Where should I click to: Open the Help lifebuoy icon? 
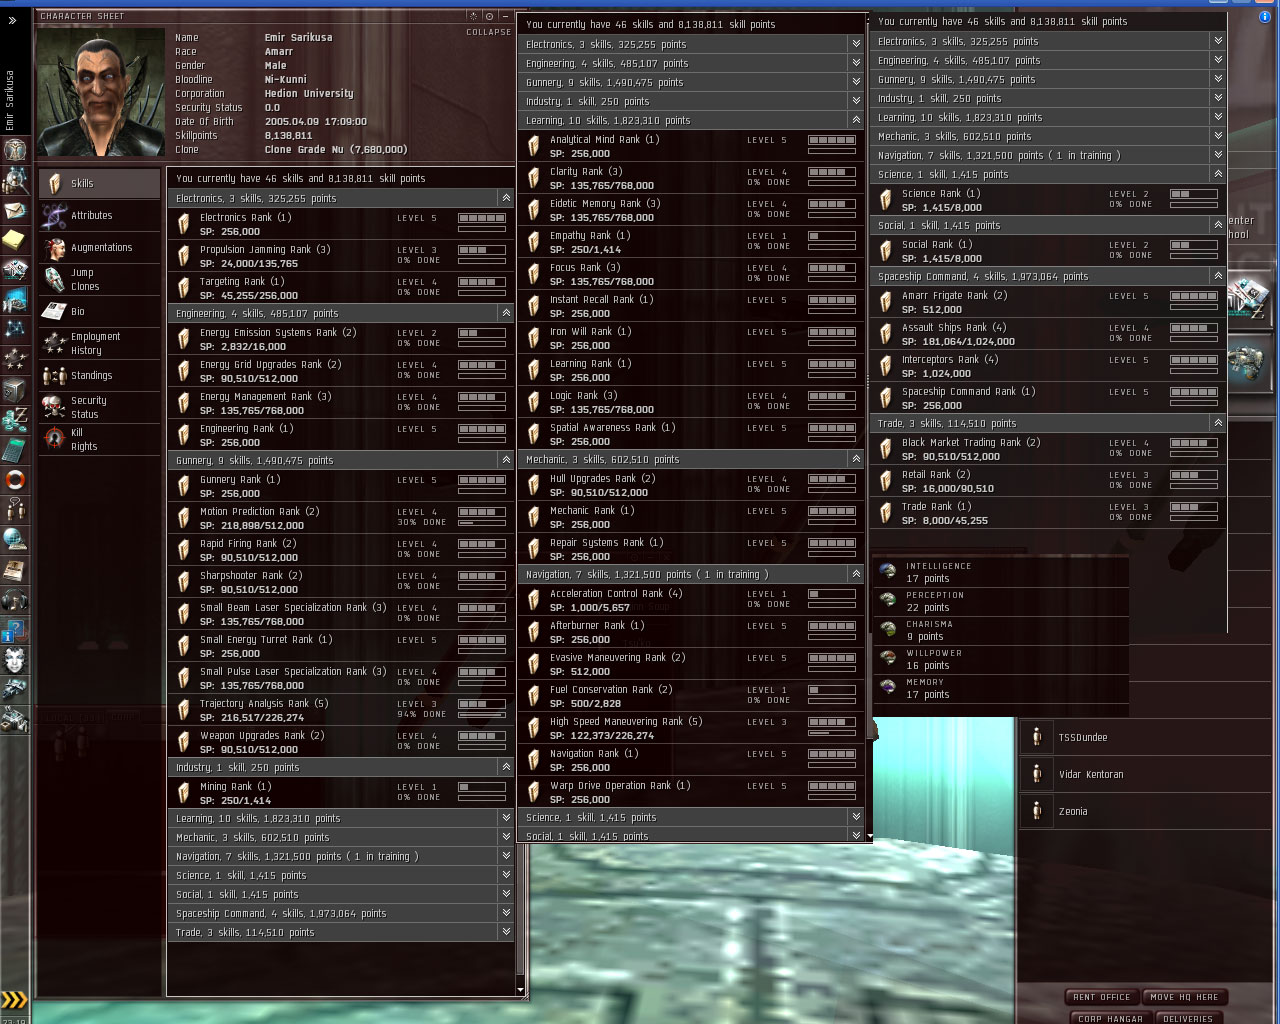pyautogui.click(x=15, y=480)
